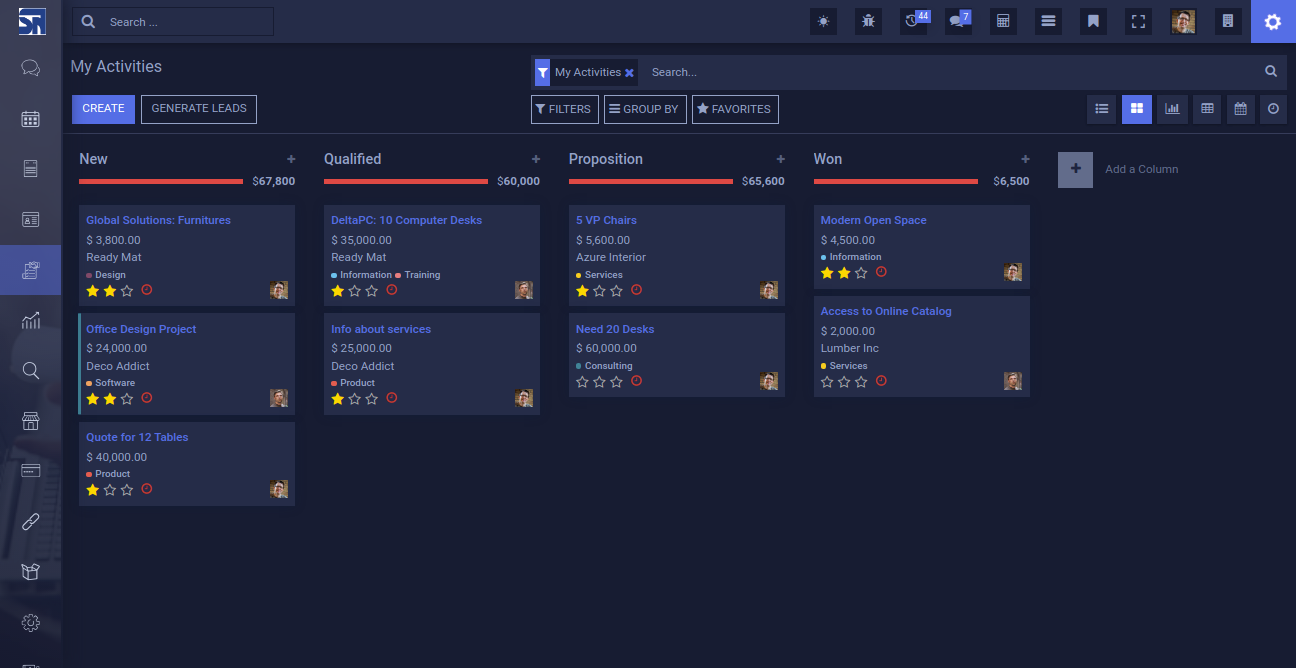Expand the Group By dropdown
1296x668 pixels.
[645, 109]
